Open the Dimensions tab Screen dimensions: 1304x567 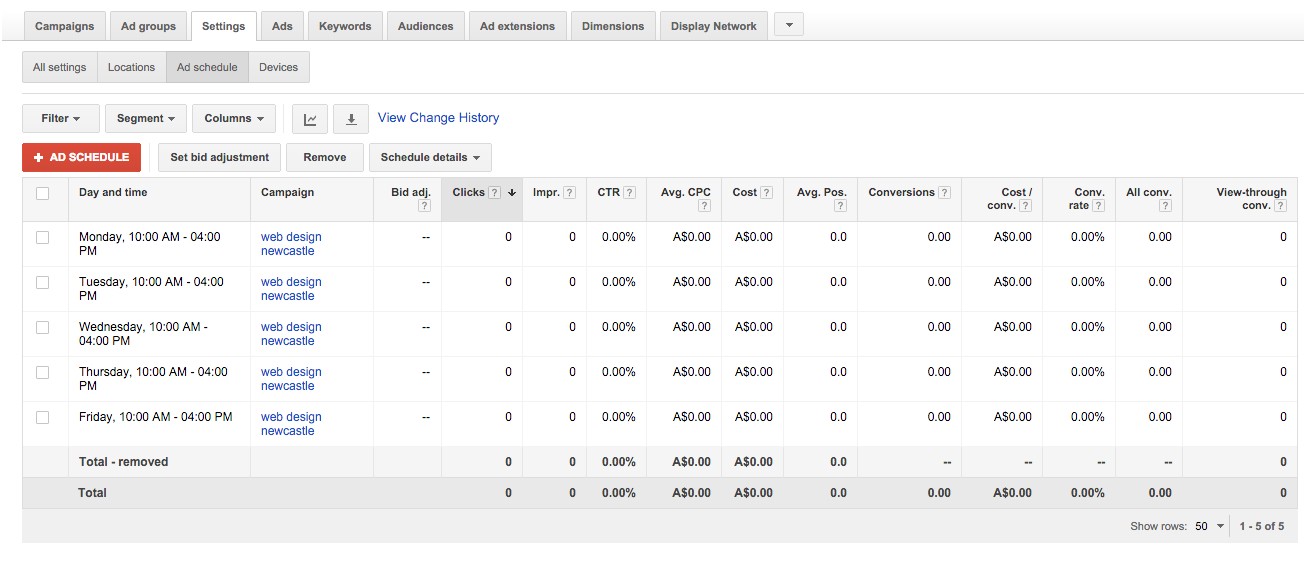click(613, 26)
